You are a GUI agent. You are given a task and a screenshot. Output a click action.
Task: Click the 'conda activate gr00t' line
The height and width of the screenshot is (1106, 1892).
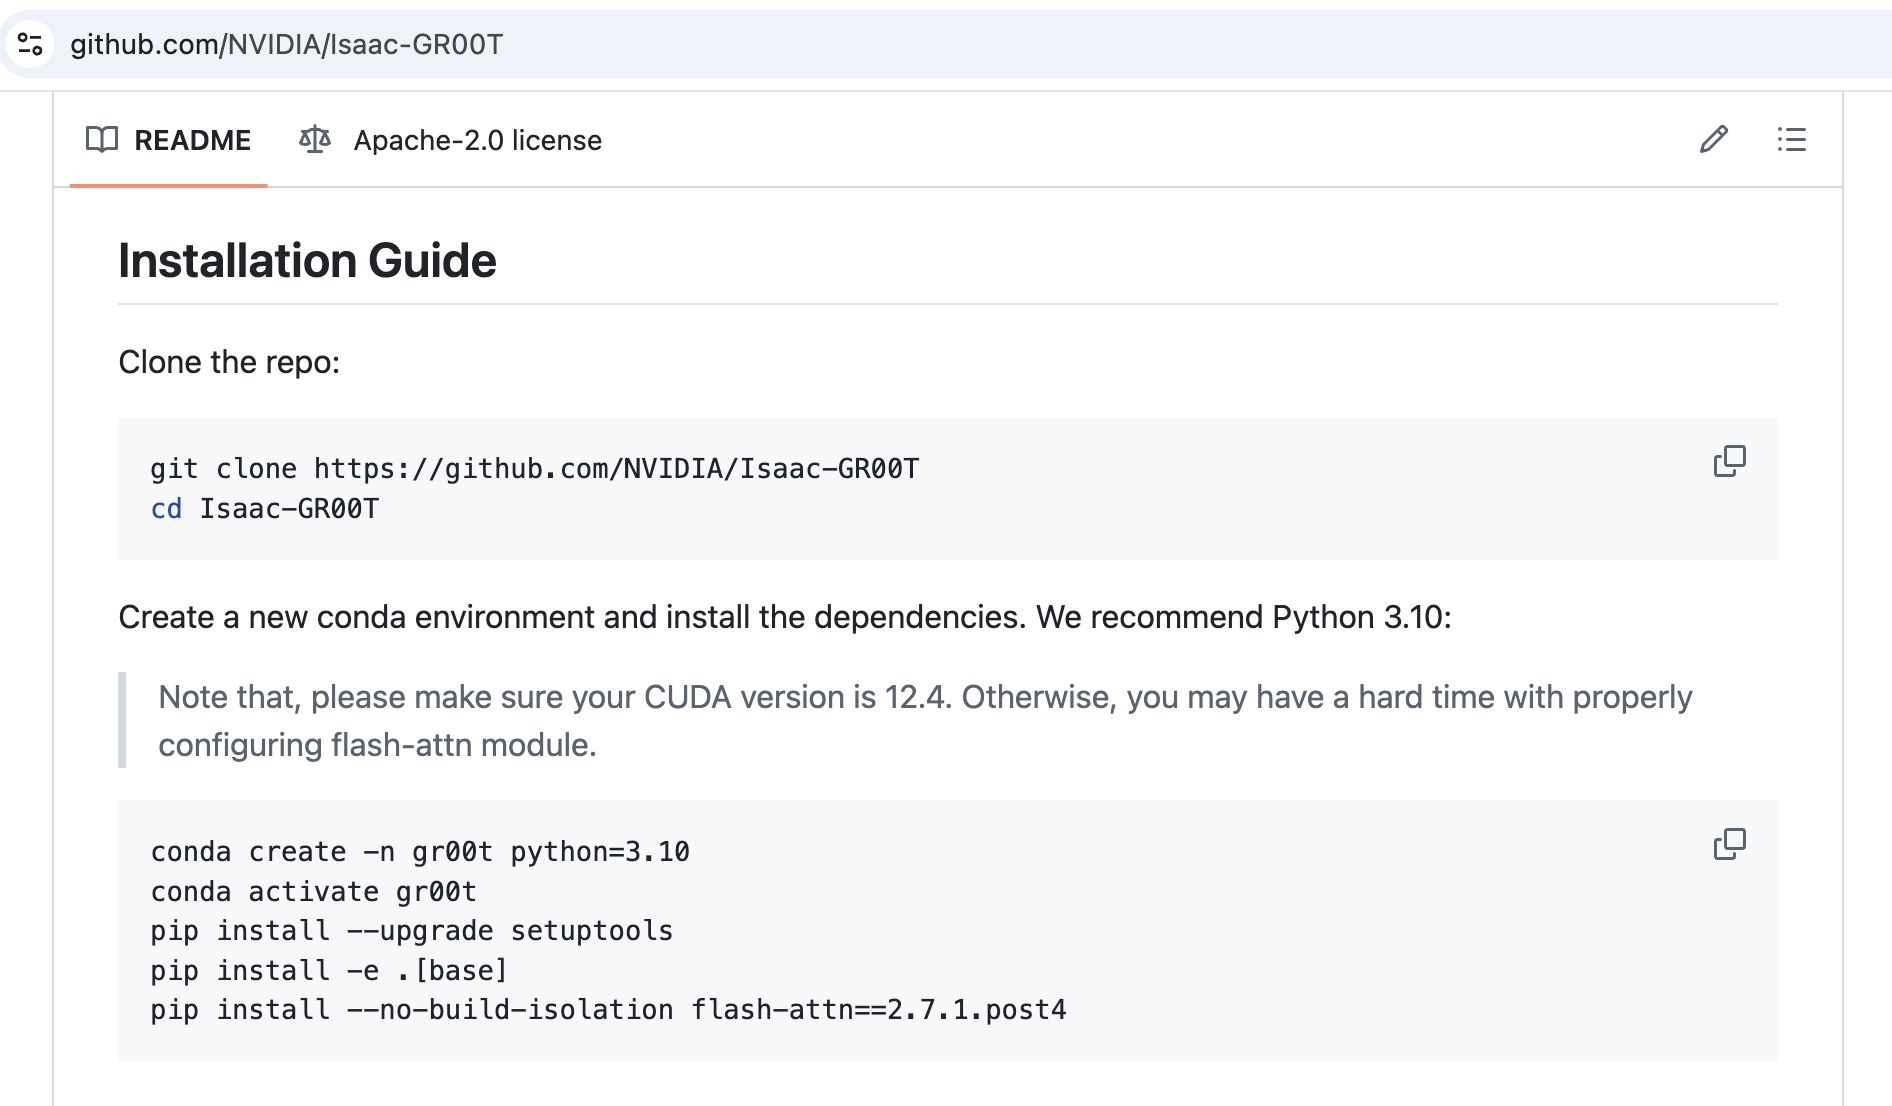(x=314, y=892)
